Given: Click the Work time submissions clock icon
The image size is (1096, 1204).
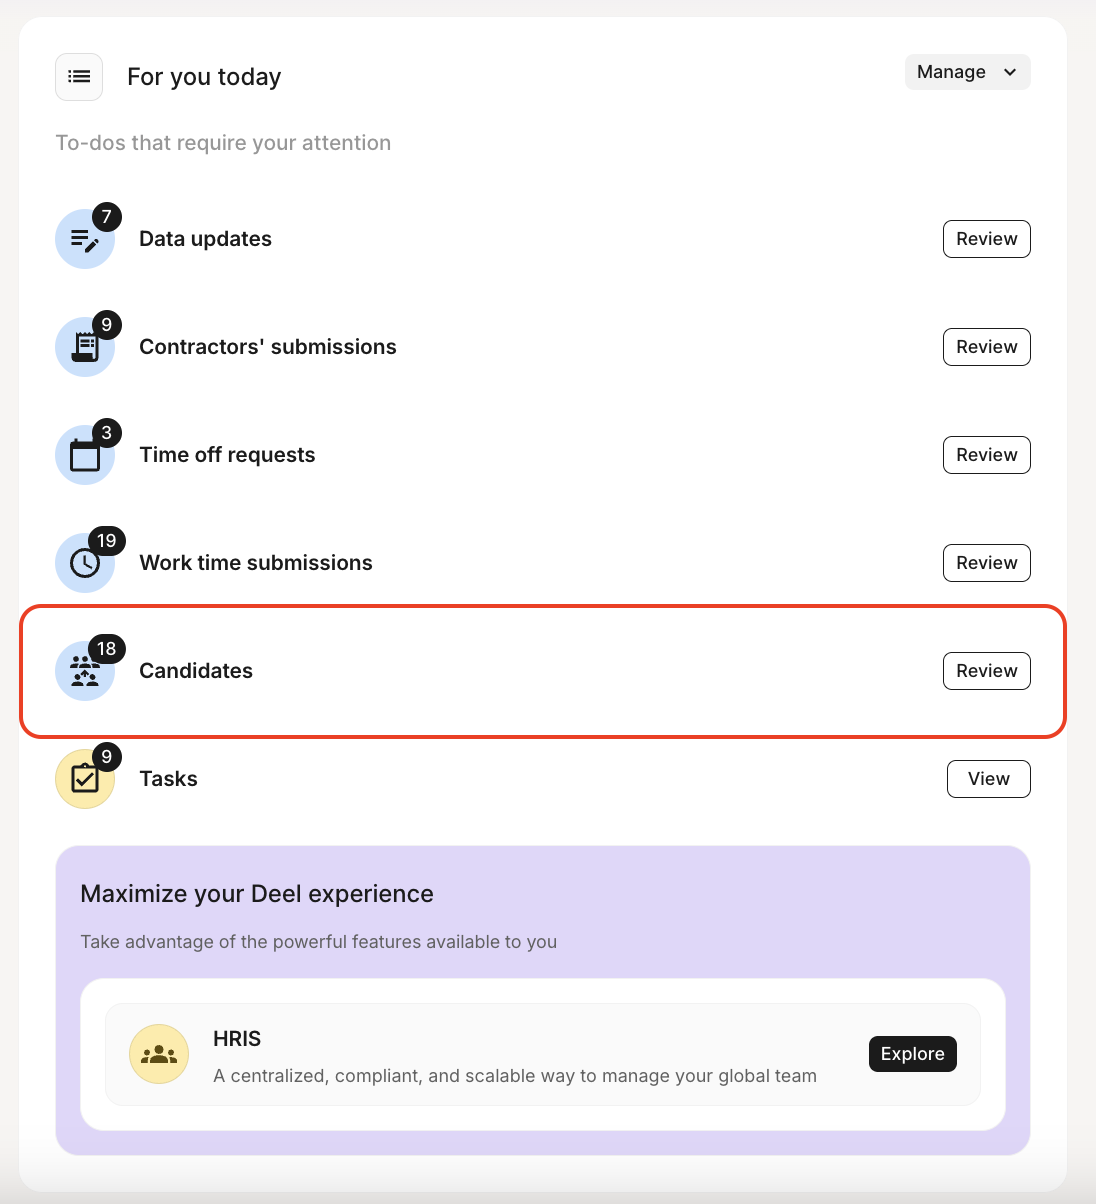Looking at the screenshot, I should pyautogui.click(x=85, y=563).
